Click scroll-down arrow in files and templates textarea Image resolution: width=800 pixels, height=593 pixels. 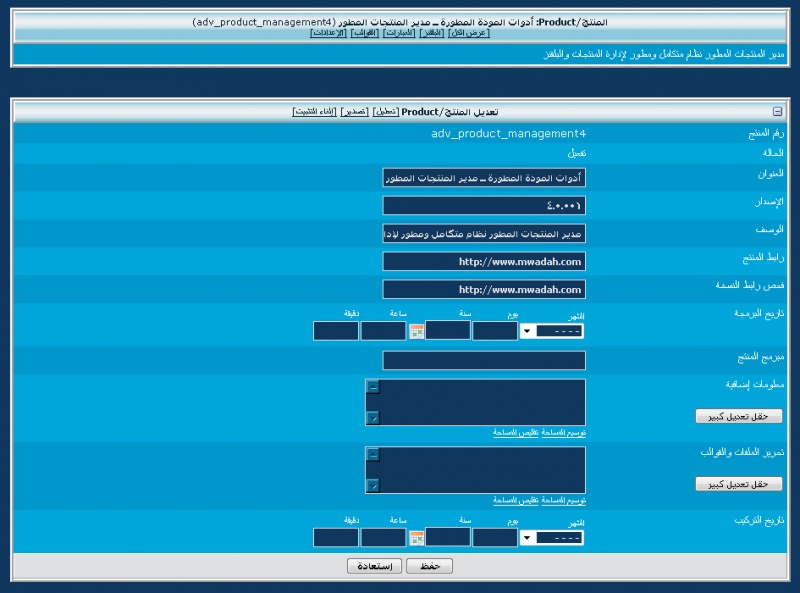(x=372, y=486)
